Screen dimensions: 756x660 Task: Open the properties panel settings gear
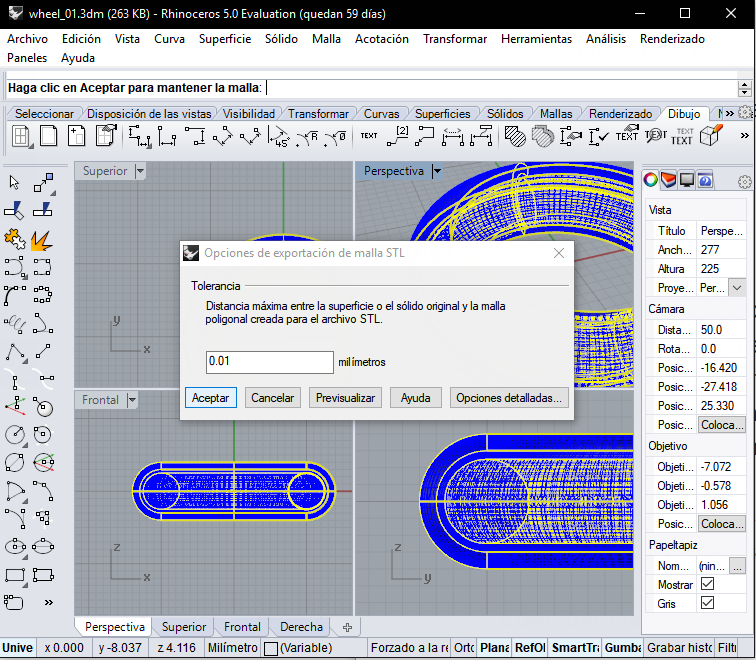pyautogui.click(x=744, y=181)
